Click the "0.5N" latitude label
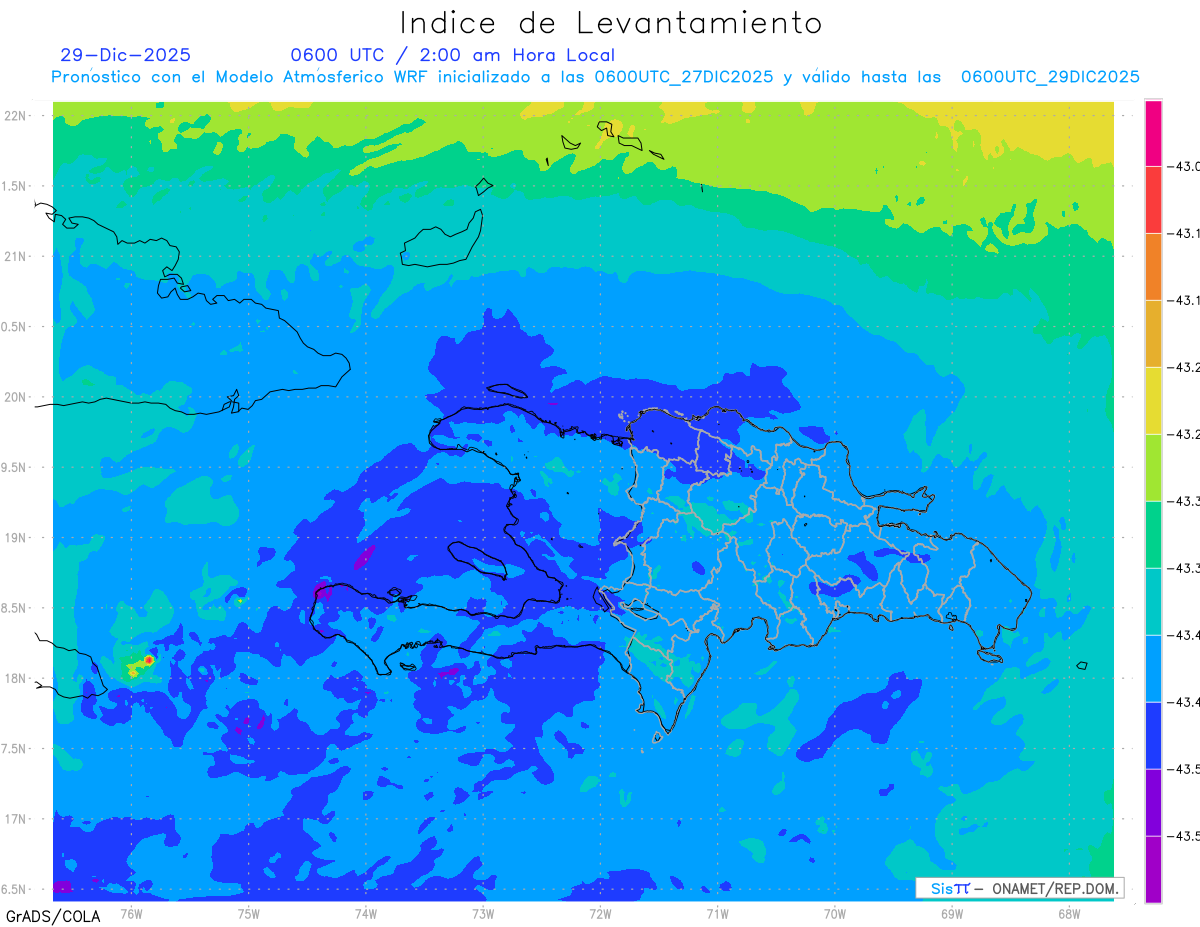Viewport: 1200px width, 927px height. (x=16, y=327)
